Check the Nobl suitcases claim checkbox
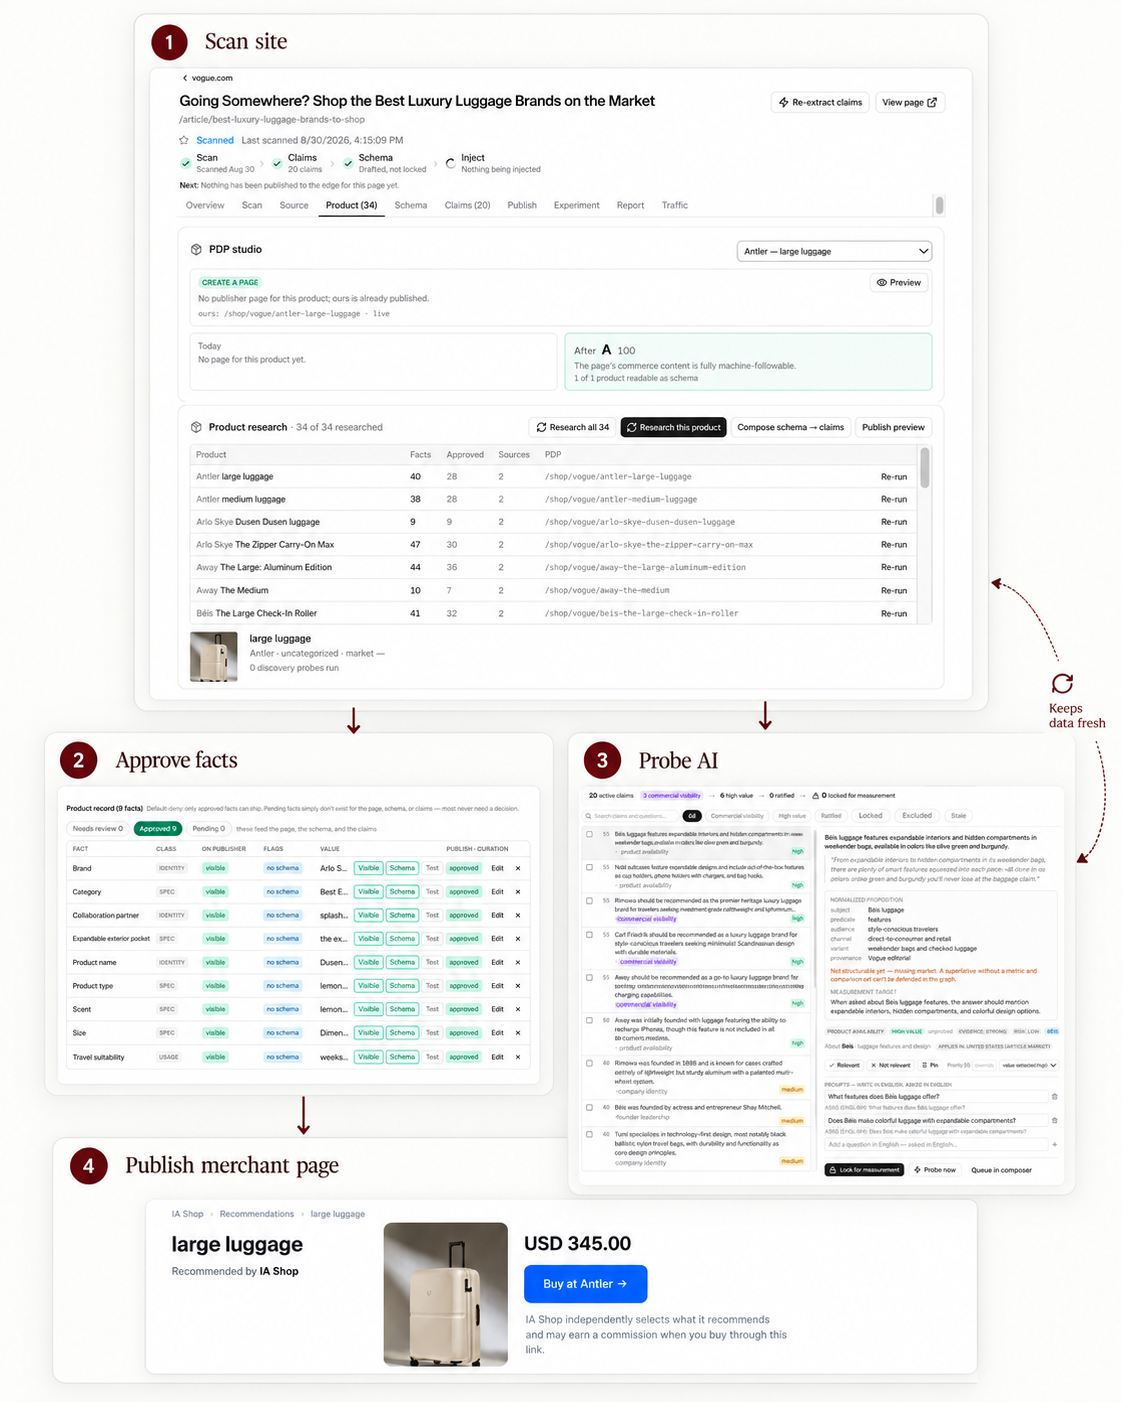The width and height of the screenshot is (1122, 1402). pos(590,867)
